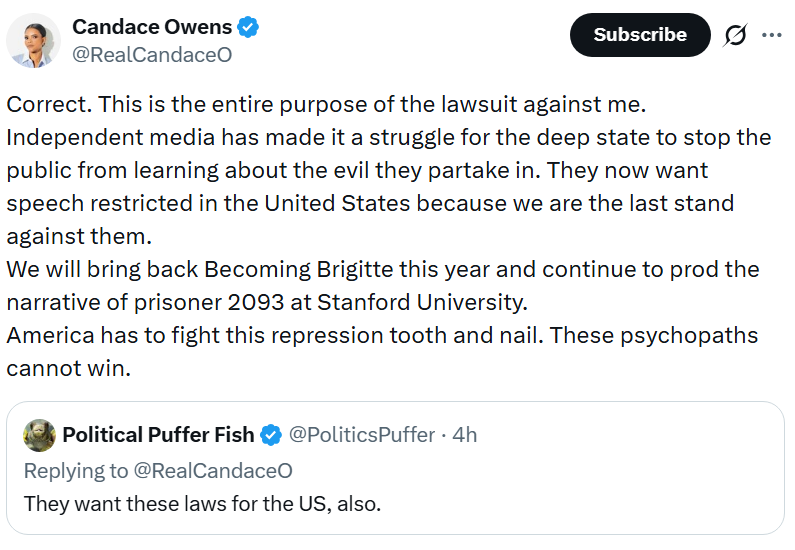Open Candace Owens profile avatar
Viewport: 795px width, 550px height.
34,41
